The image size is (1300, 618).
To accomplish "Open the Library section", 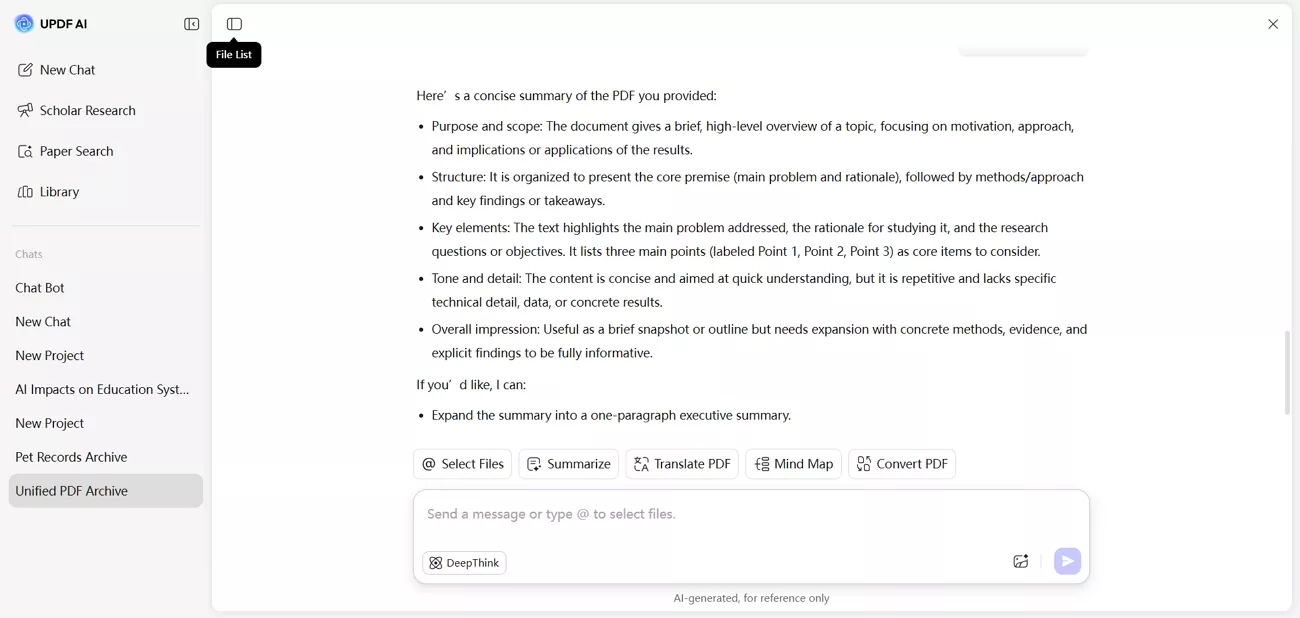I will tap(60, 191).
